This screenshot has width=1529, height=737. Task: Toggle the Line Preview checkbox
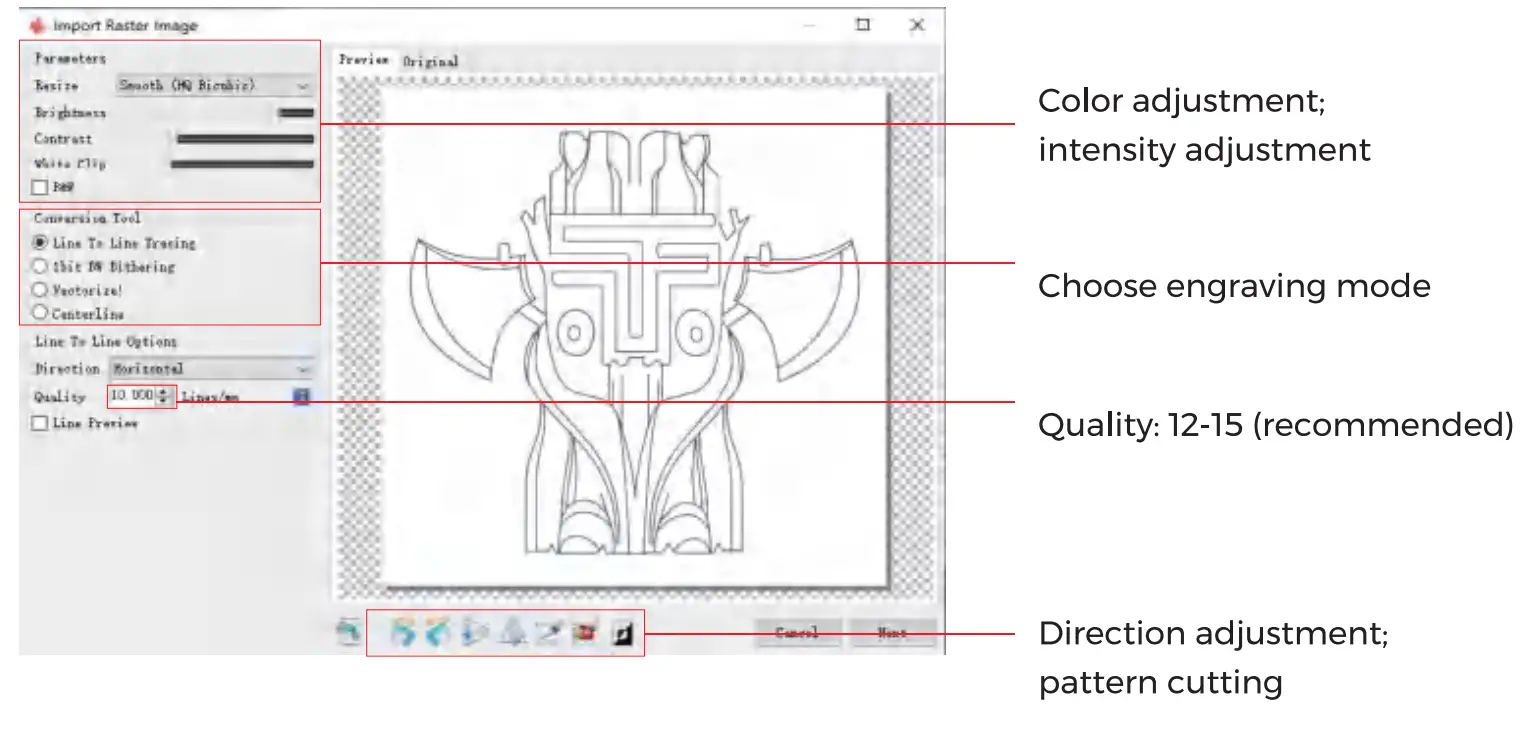click(x=40, y=424)
